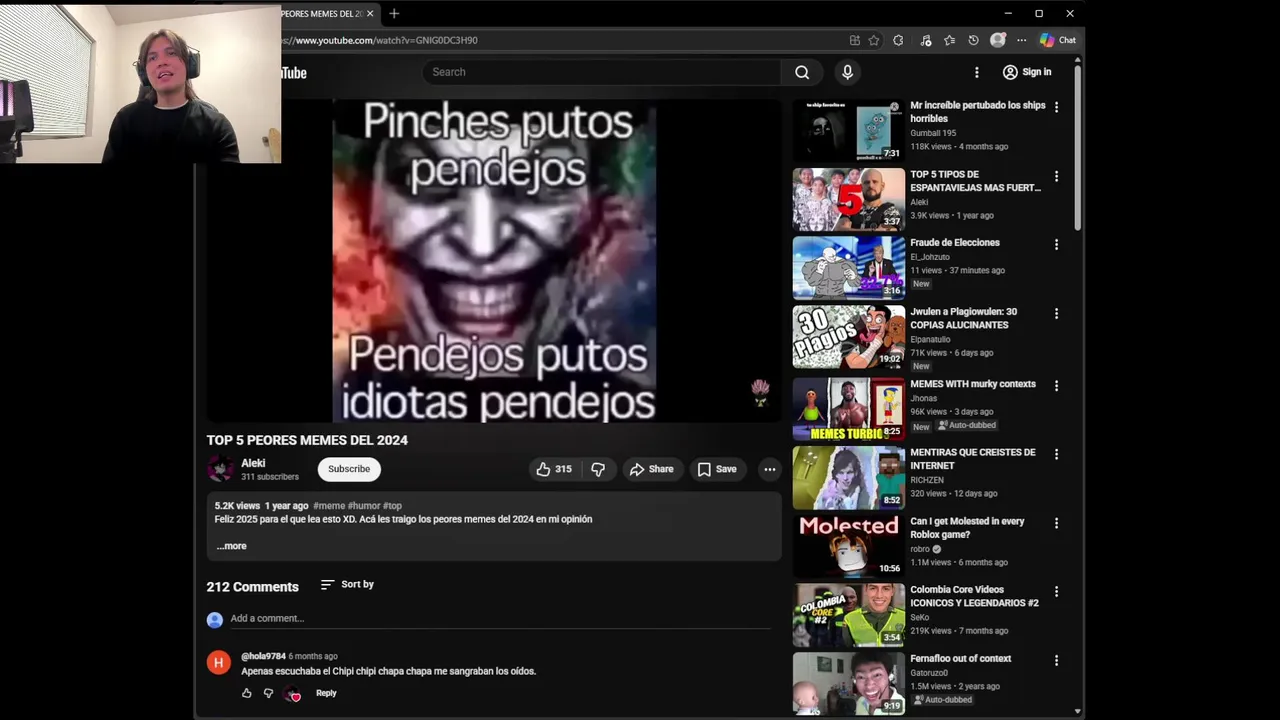Open browser History clock icon
The width and height of the screenshot is (1280, 720).
[x=973, y=40]
